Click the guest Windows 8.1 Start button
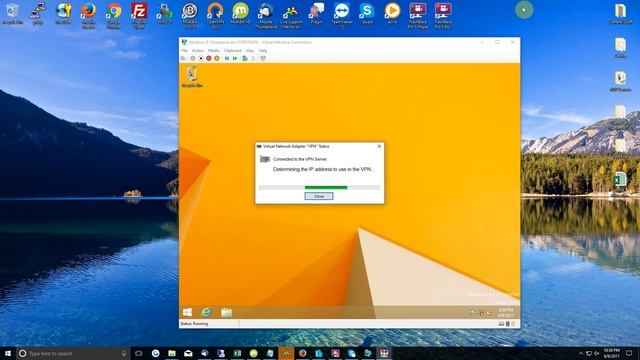This screenshot has height=360, width=640. click(x=187, y=312)
